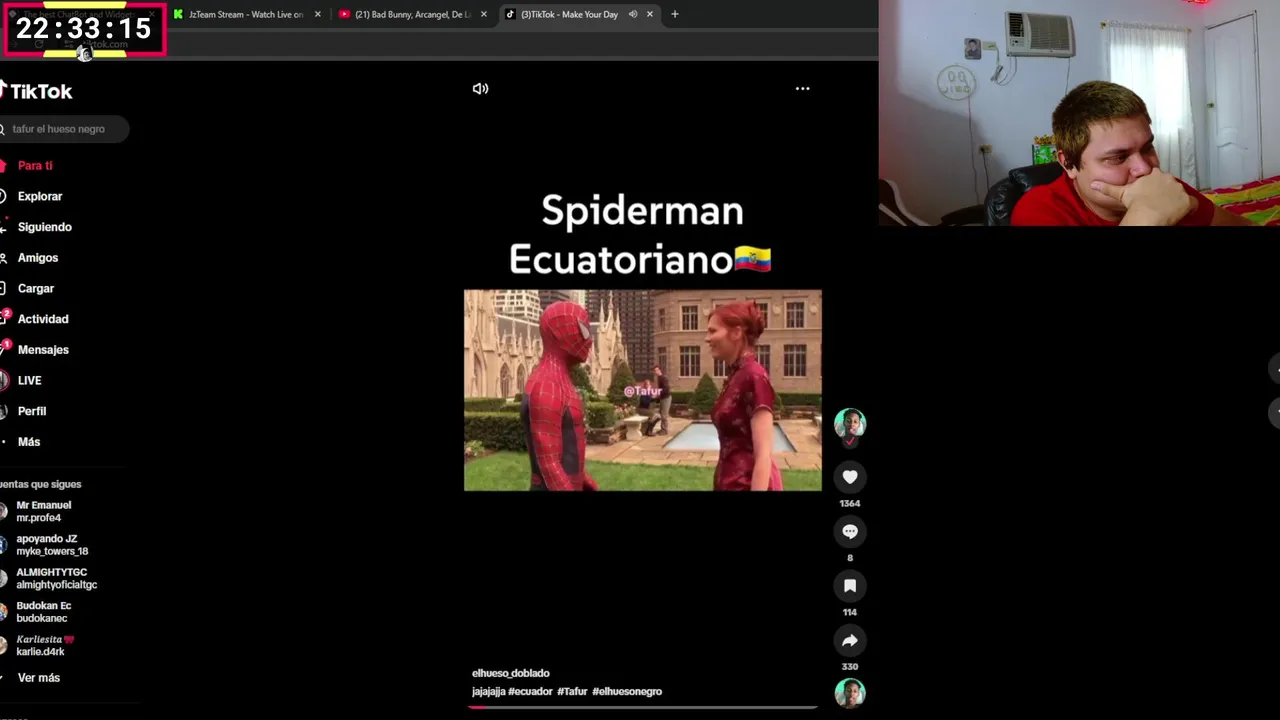Click the TikTok logo
Viewport: 1280px width, 720px height.
tap(37, 91)
